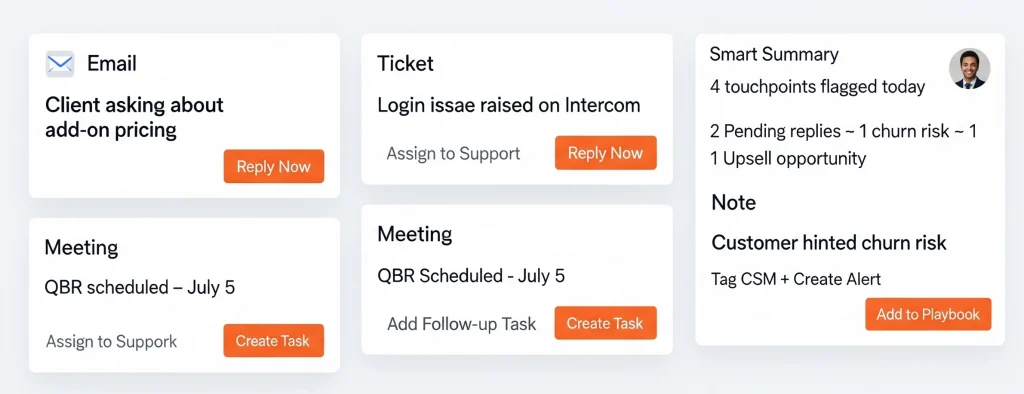View QBR Scheduled - July 5 in middle card
The width and height of the screenshot is (1024, 394).
coord(471,275)
